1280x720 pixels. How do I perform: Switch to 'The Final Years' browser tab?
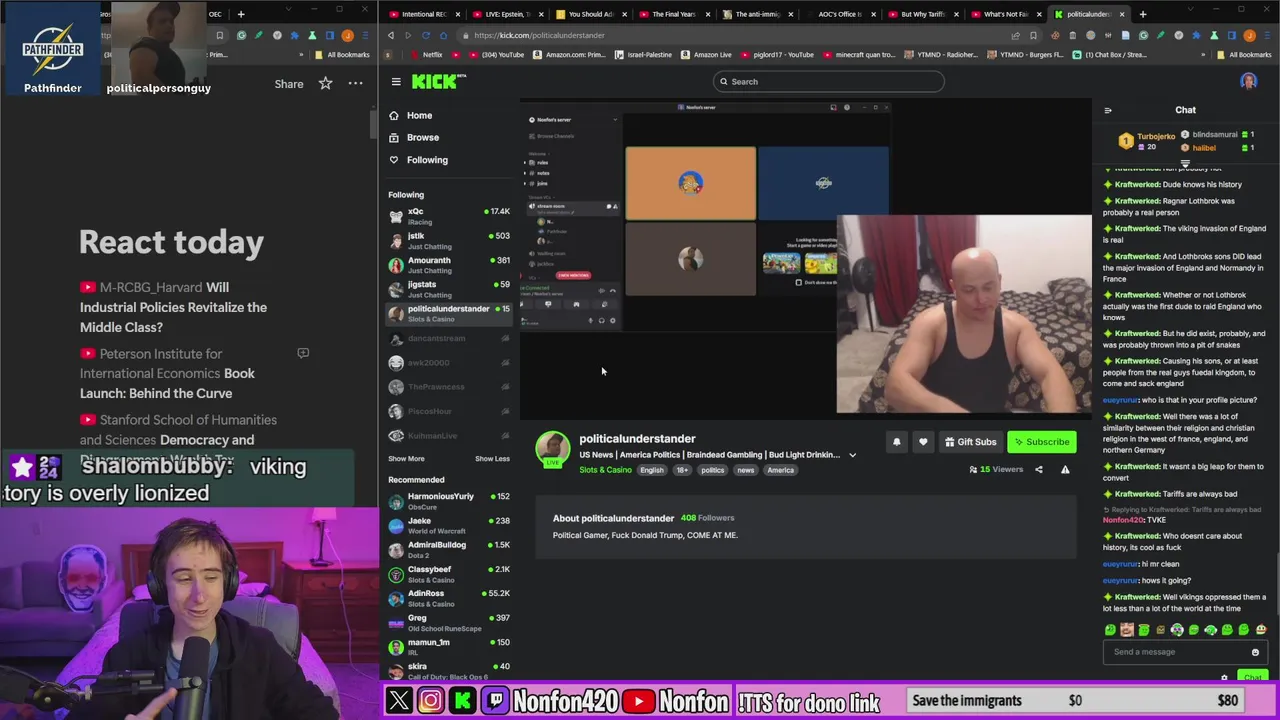point(673,14)
